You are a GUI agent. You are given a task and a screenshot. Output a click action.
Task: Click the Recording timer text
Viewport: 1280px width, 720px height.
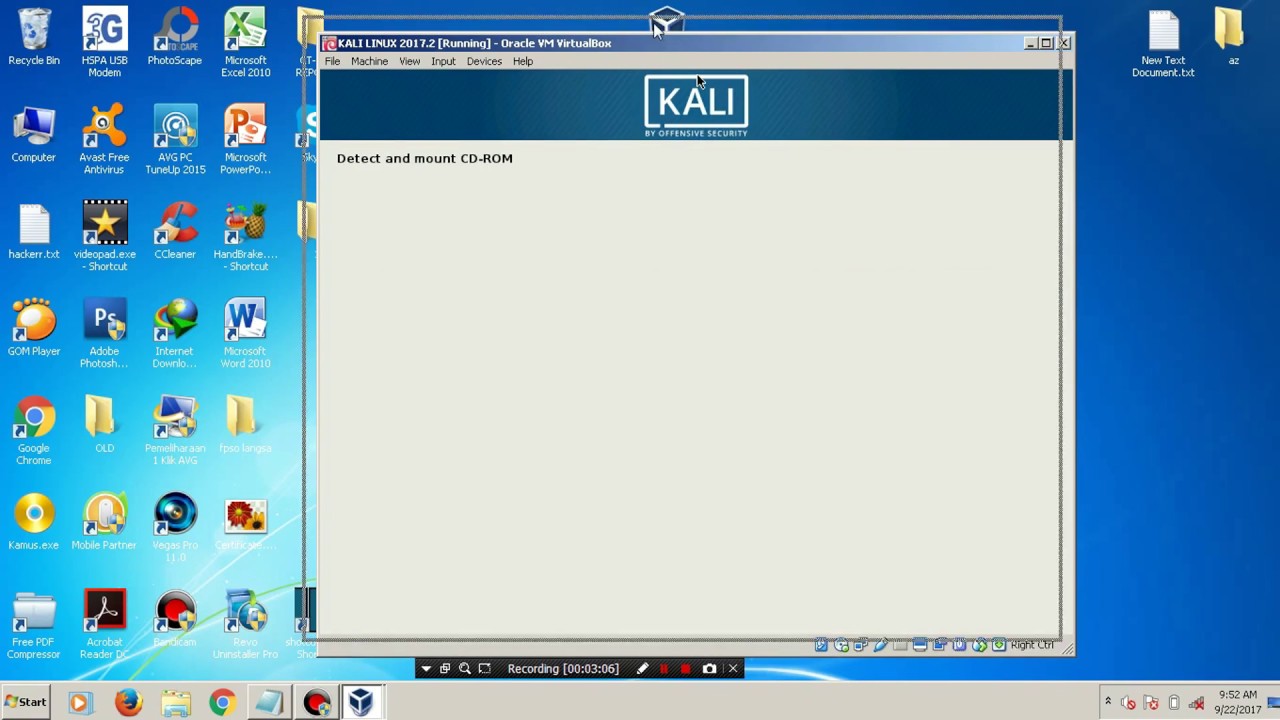(563, 669)
